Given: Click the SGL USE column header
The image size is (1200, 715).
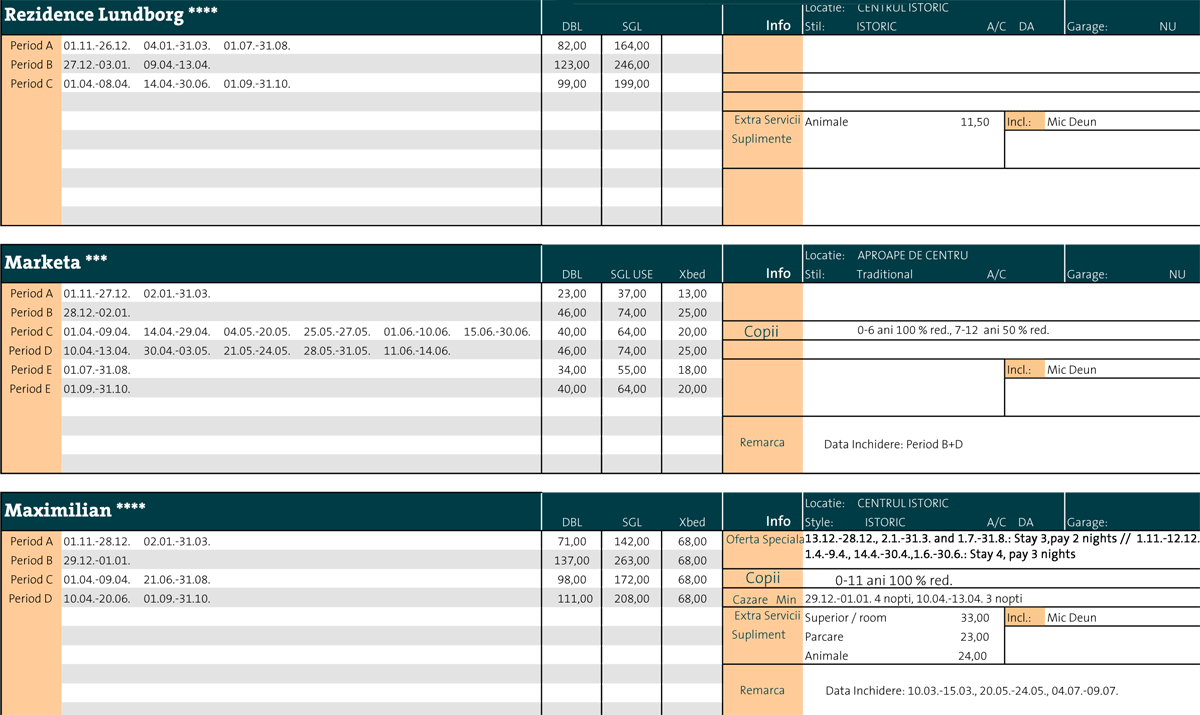Looking at the screenshot, I should coord(631,274).
